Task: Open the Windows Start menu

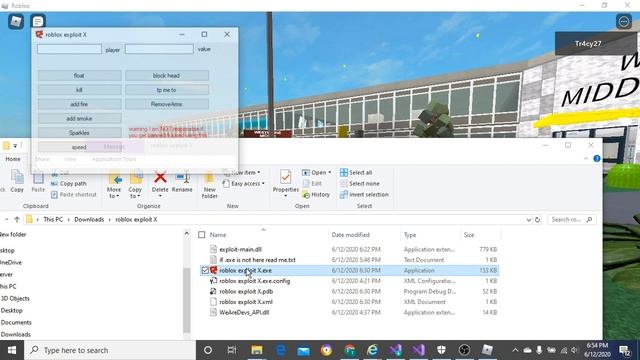Action: (x=12, y=350)
